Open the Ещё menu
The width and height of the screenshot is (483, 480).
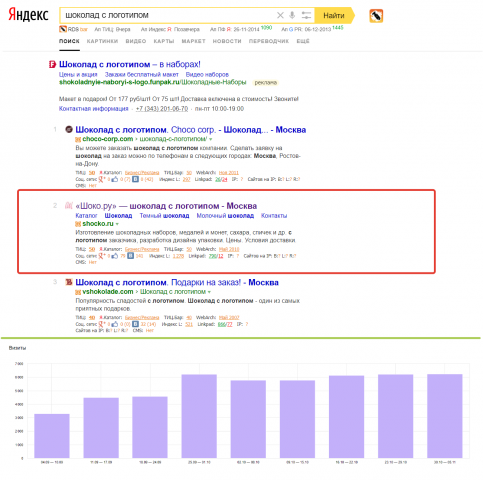pyautogui.click(x=303, y=41)
